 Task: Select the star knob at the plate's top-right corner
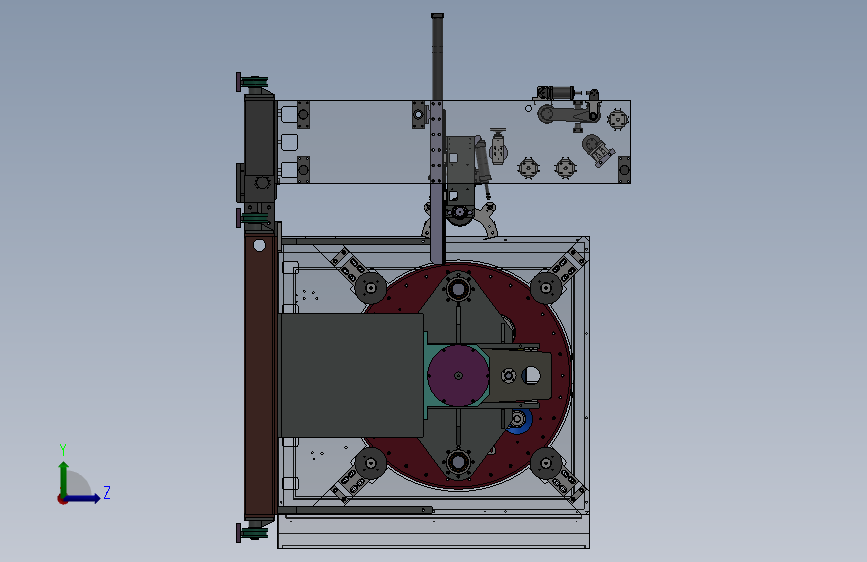(618, 119)
